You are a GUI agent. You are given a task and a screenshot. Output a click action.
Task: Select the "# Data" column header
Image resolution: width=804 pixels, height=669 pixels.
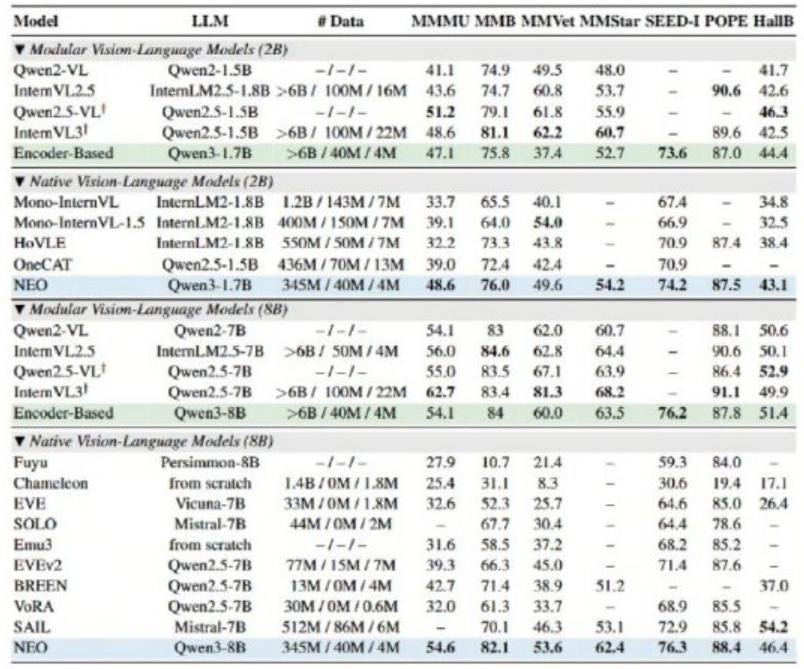(x=340, y=22)
